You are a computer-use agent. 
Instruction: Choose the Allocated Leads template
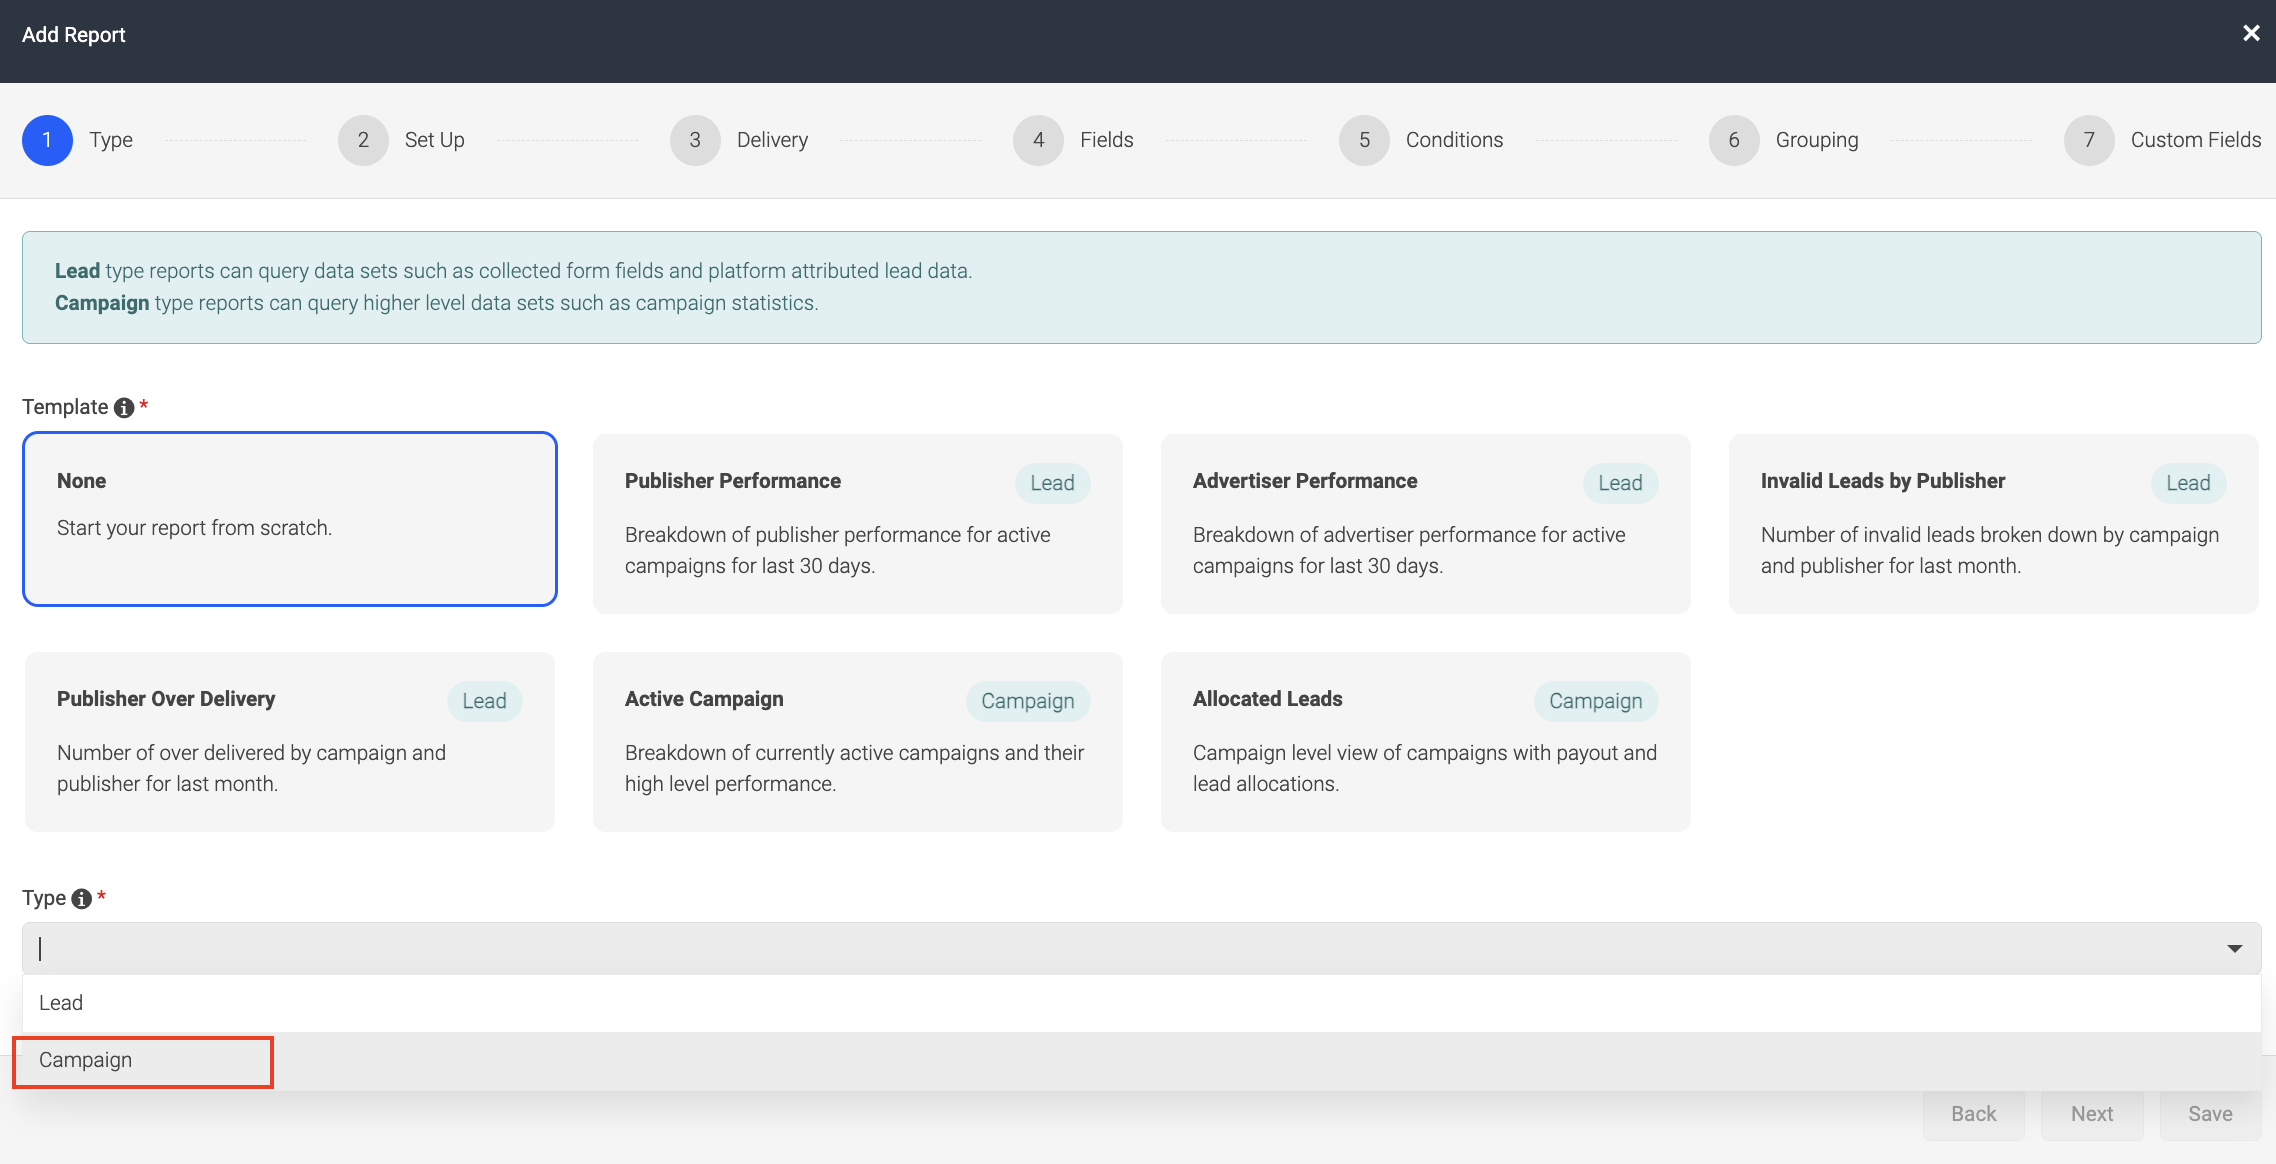[1426, 742]
